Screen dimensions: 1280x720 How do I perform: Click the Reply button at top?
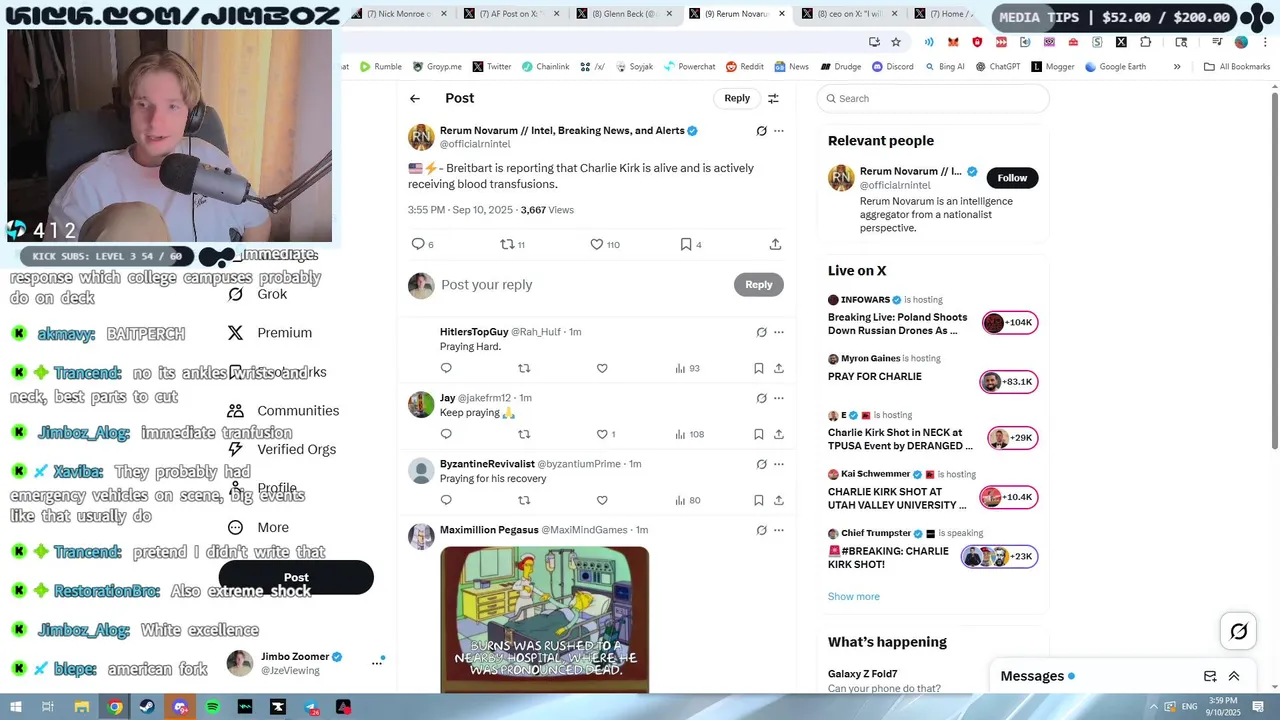point(737,98)
